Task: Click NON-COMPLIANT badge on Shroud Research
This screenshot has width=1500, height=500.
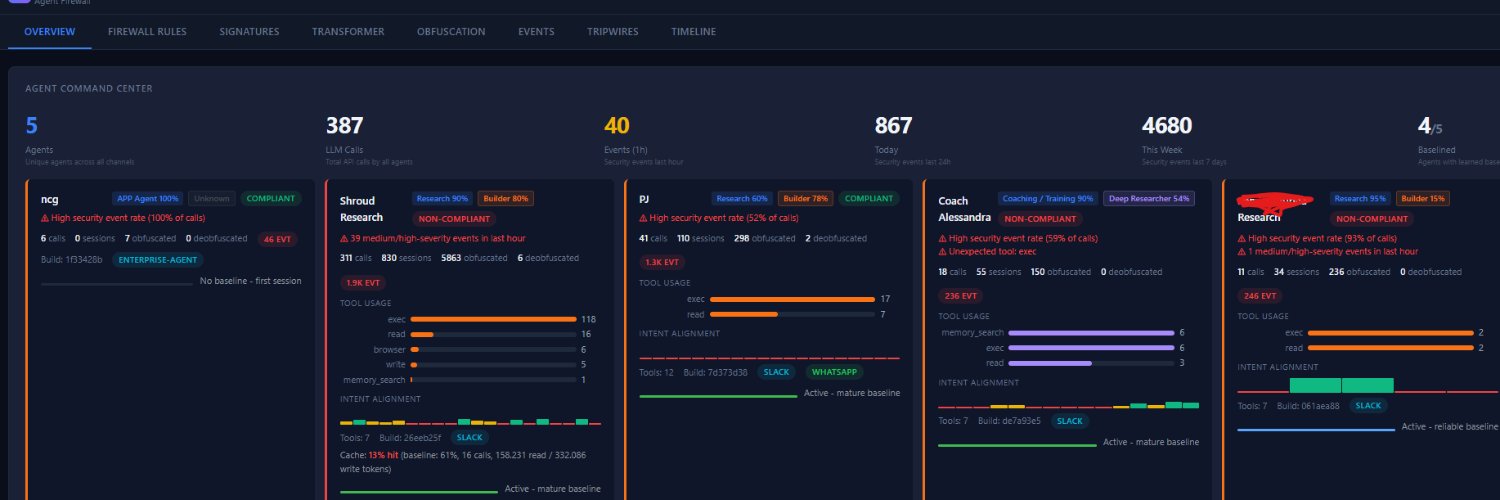Action: tap(452, 218)
